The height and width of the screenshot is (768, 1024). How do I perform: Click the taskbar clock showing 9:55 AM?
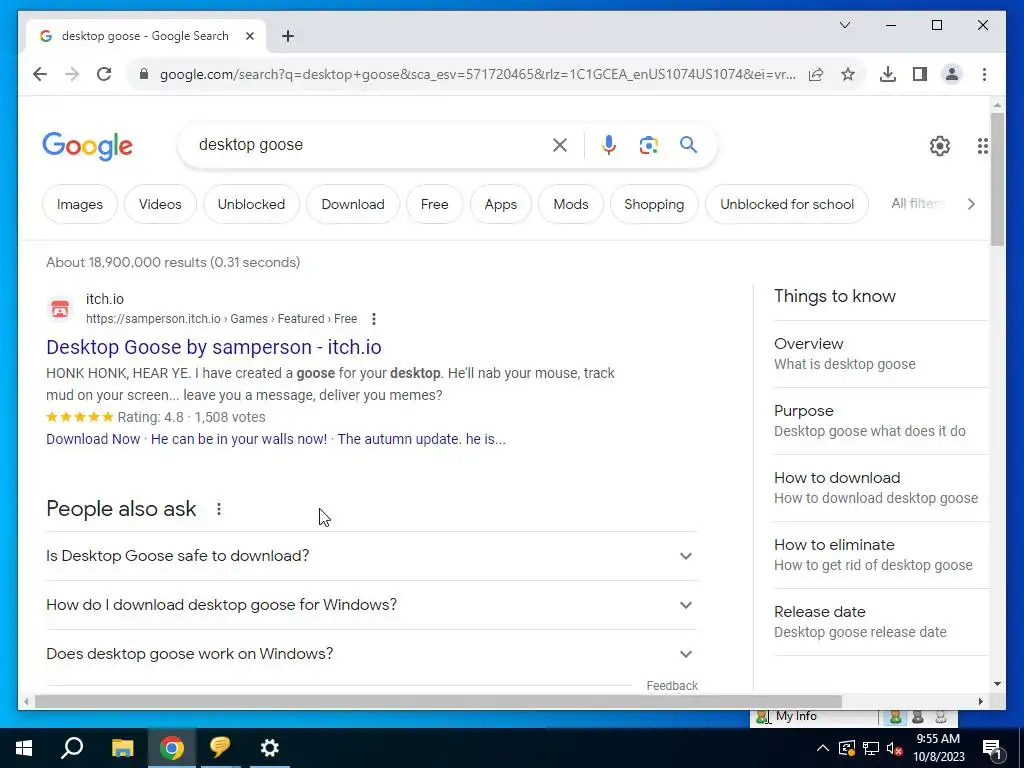938,748
